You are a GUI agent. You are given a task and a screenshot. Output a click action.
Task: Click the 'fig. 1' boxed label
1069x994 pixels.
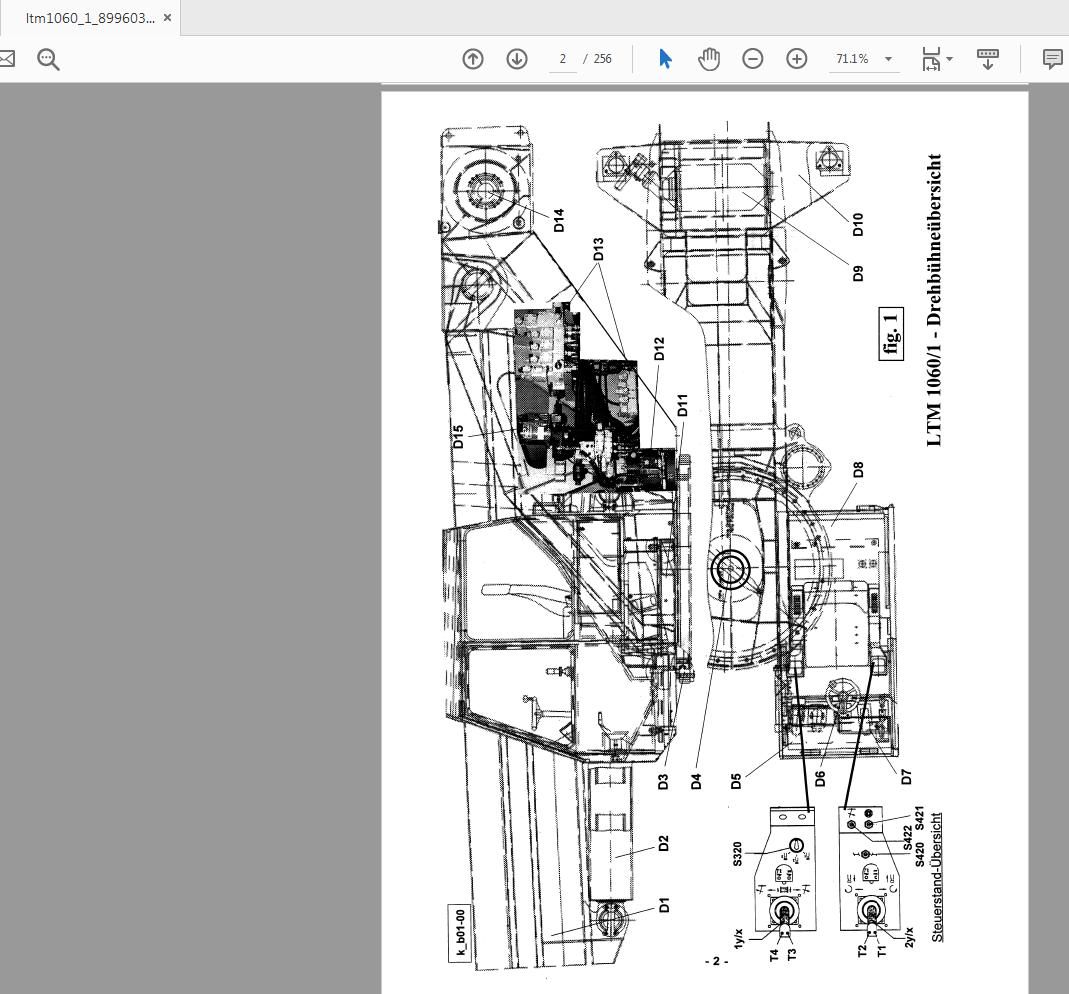(x=891, y=334)
